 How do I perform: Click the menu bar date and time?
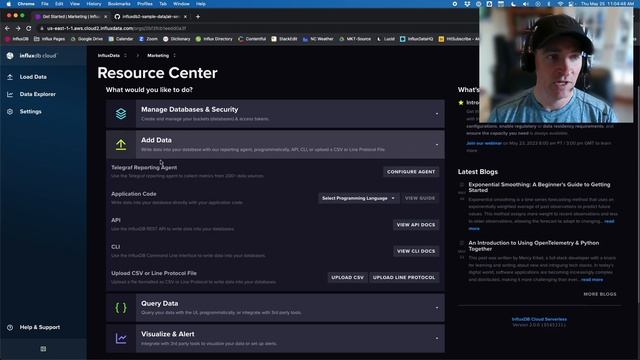coord(607,4)
